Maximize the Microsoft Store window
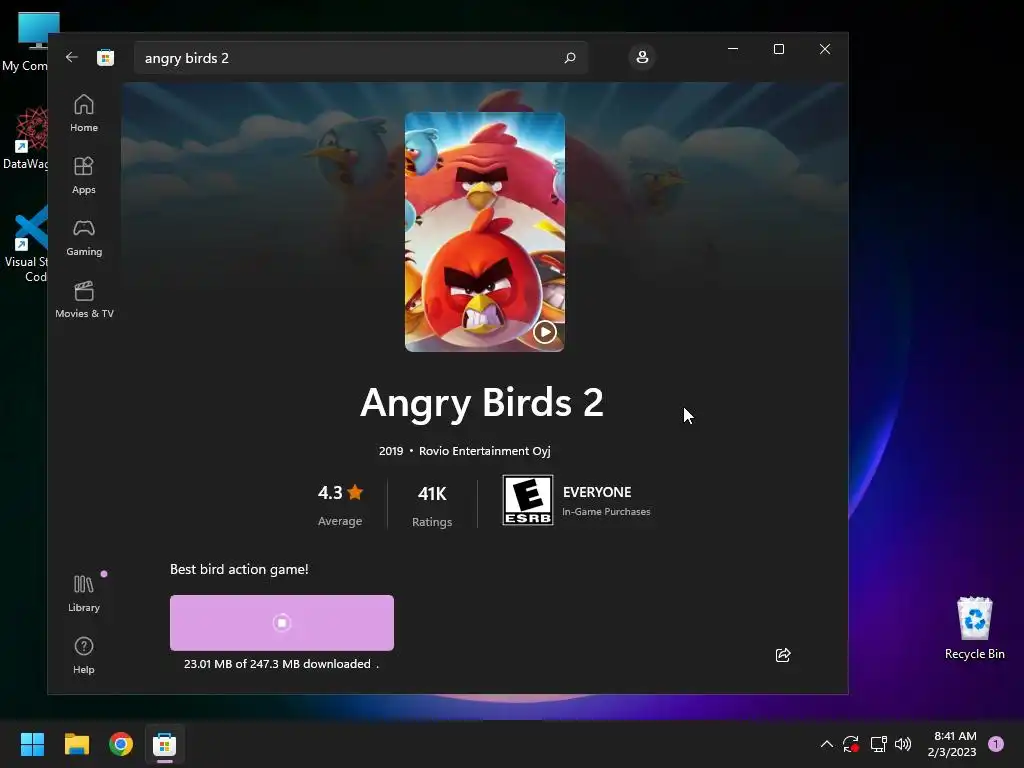The image size is (1024, 768). click(778, 49)
